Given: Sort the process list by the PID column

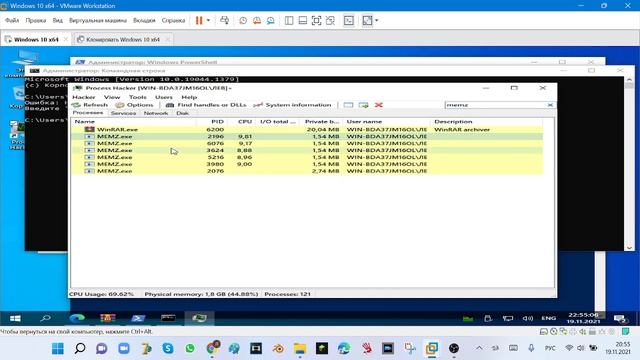Looking at the screenshot, I should pos(211,122).
